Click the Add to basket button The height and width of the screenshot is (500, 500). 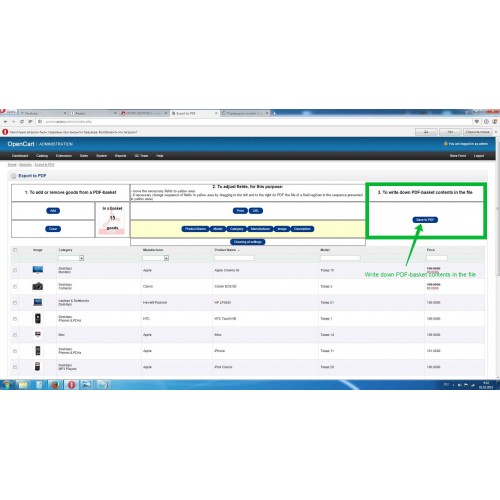(x=53, y=211)
